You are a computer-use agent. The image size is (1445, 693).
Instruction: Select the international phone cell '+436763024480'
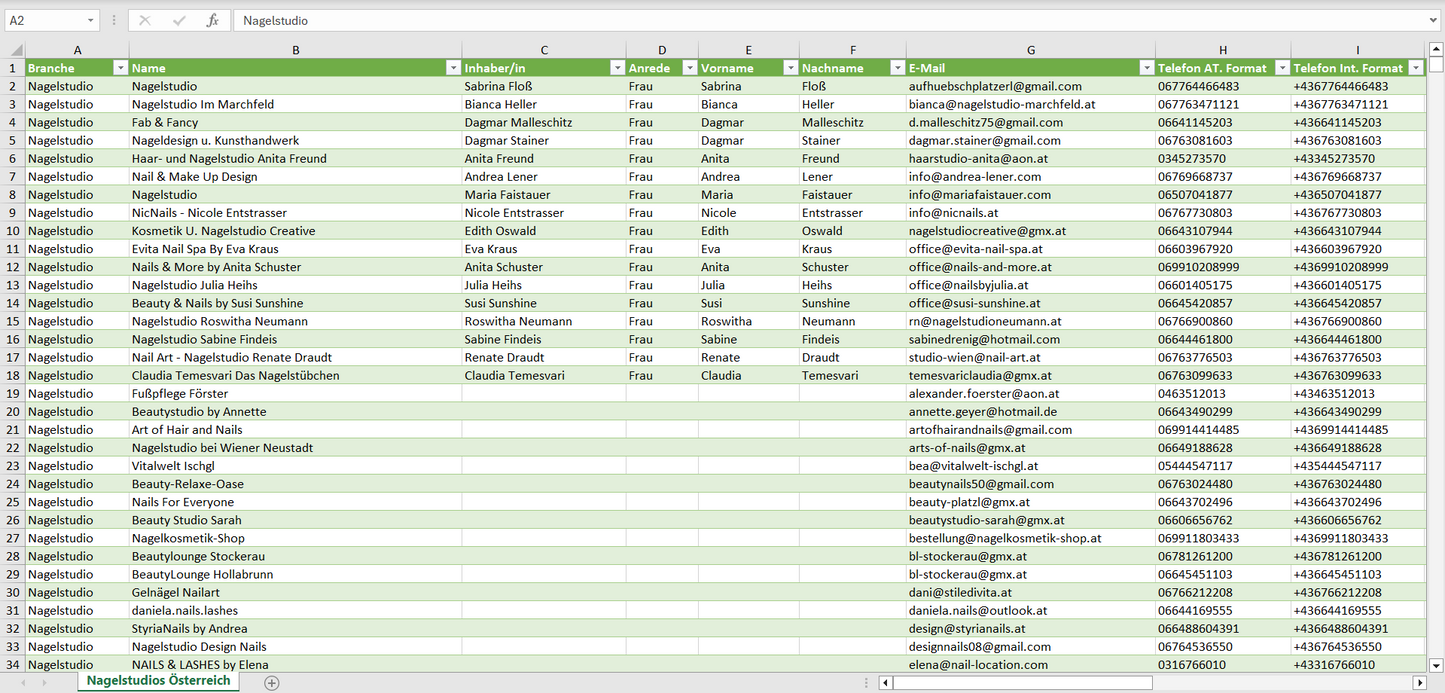coord(1358,484)
